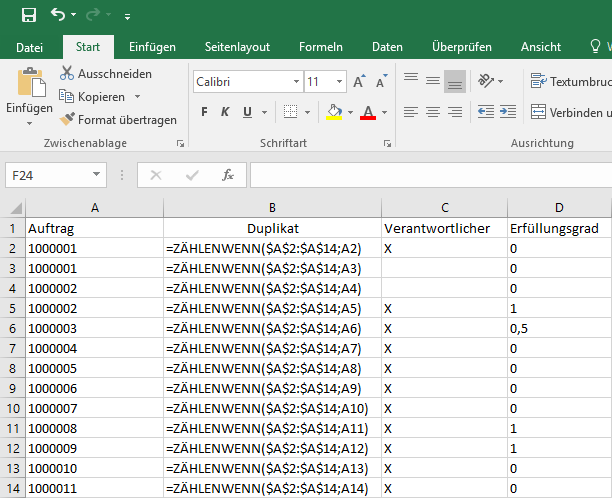This screenshot has width=612, height=498.
Task: Click into the formula bar input
Action: point(431,175)
